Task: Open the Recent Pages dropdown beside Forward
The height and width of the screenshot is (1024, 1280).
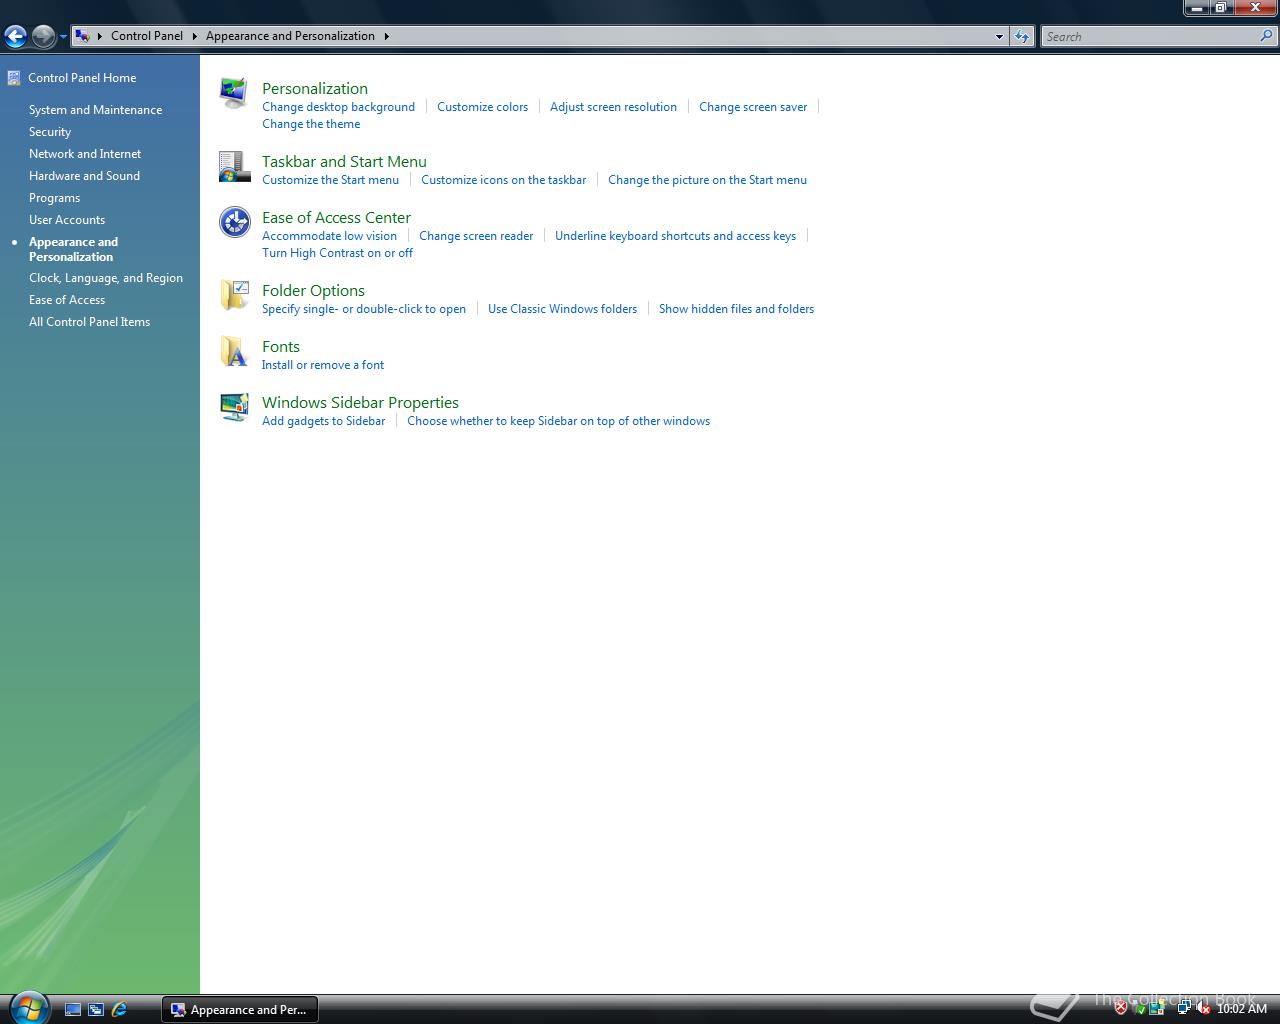Action: point(63,37)
